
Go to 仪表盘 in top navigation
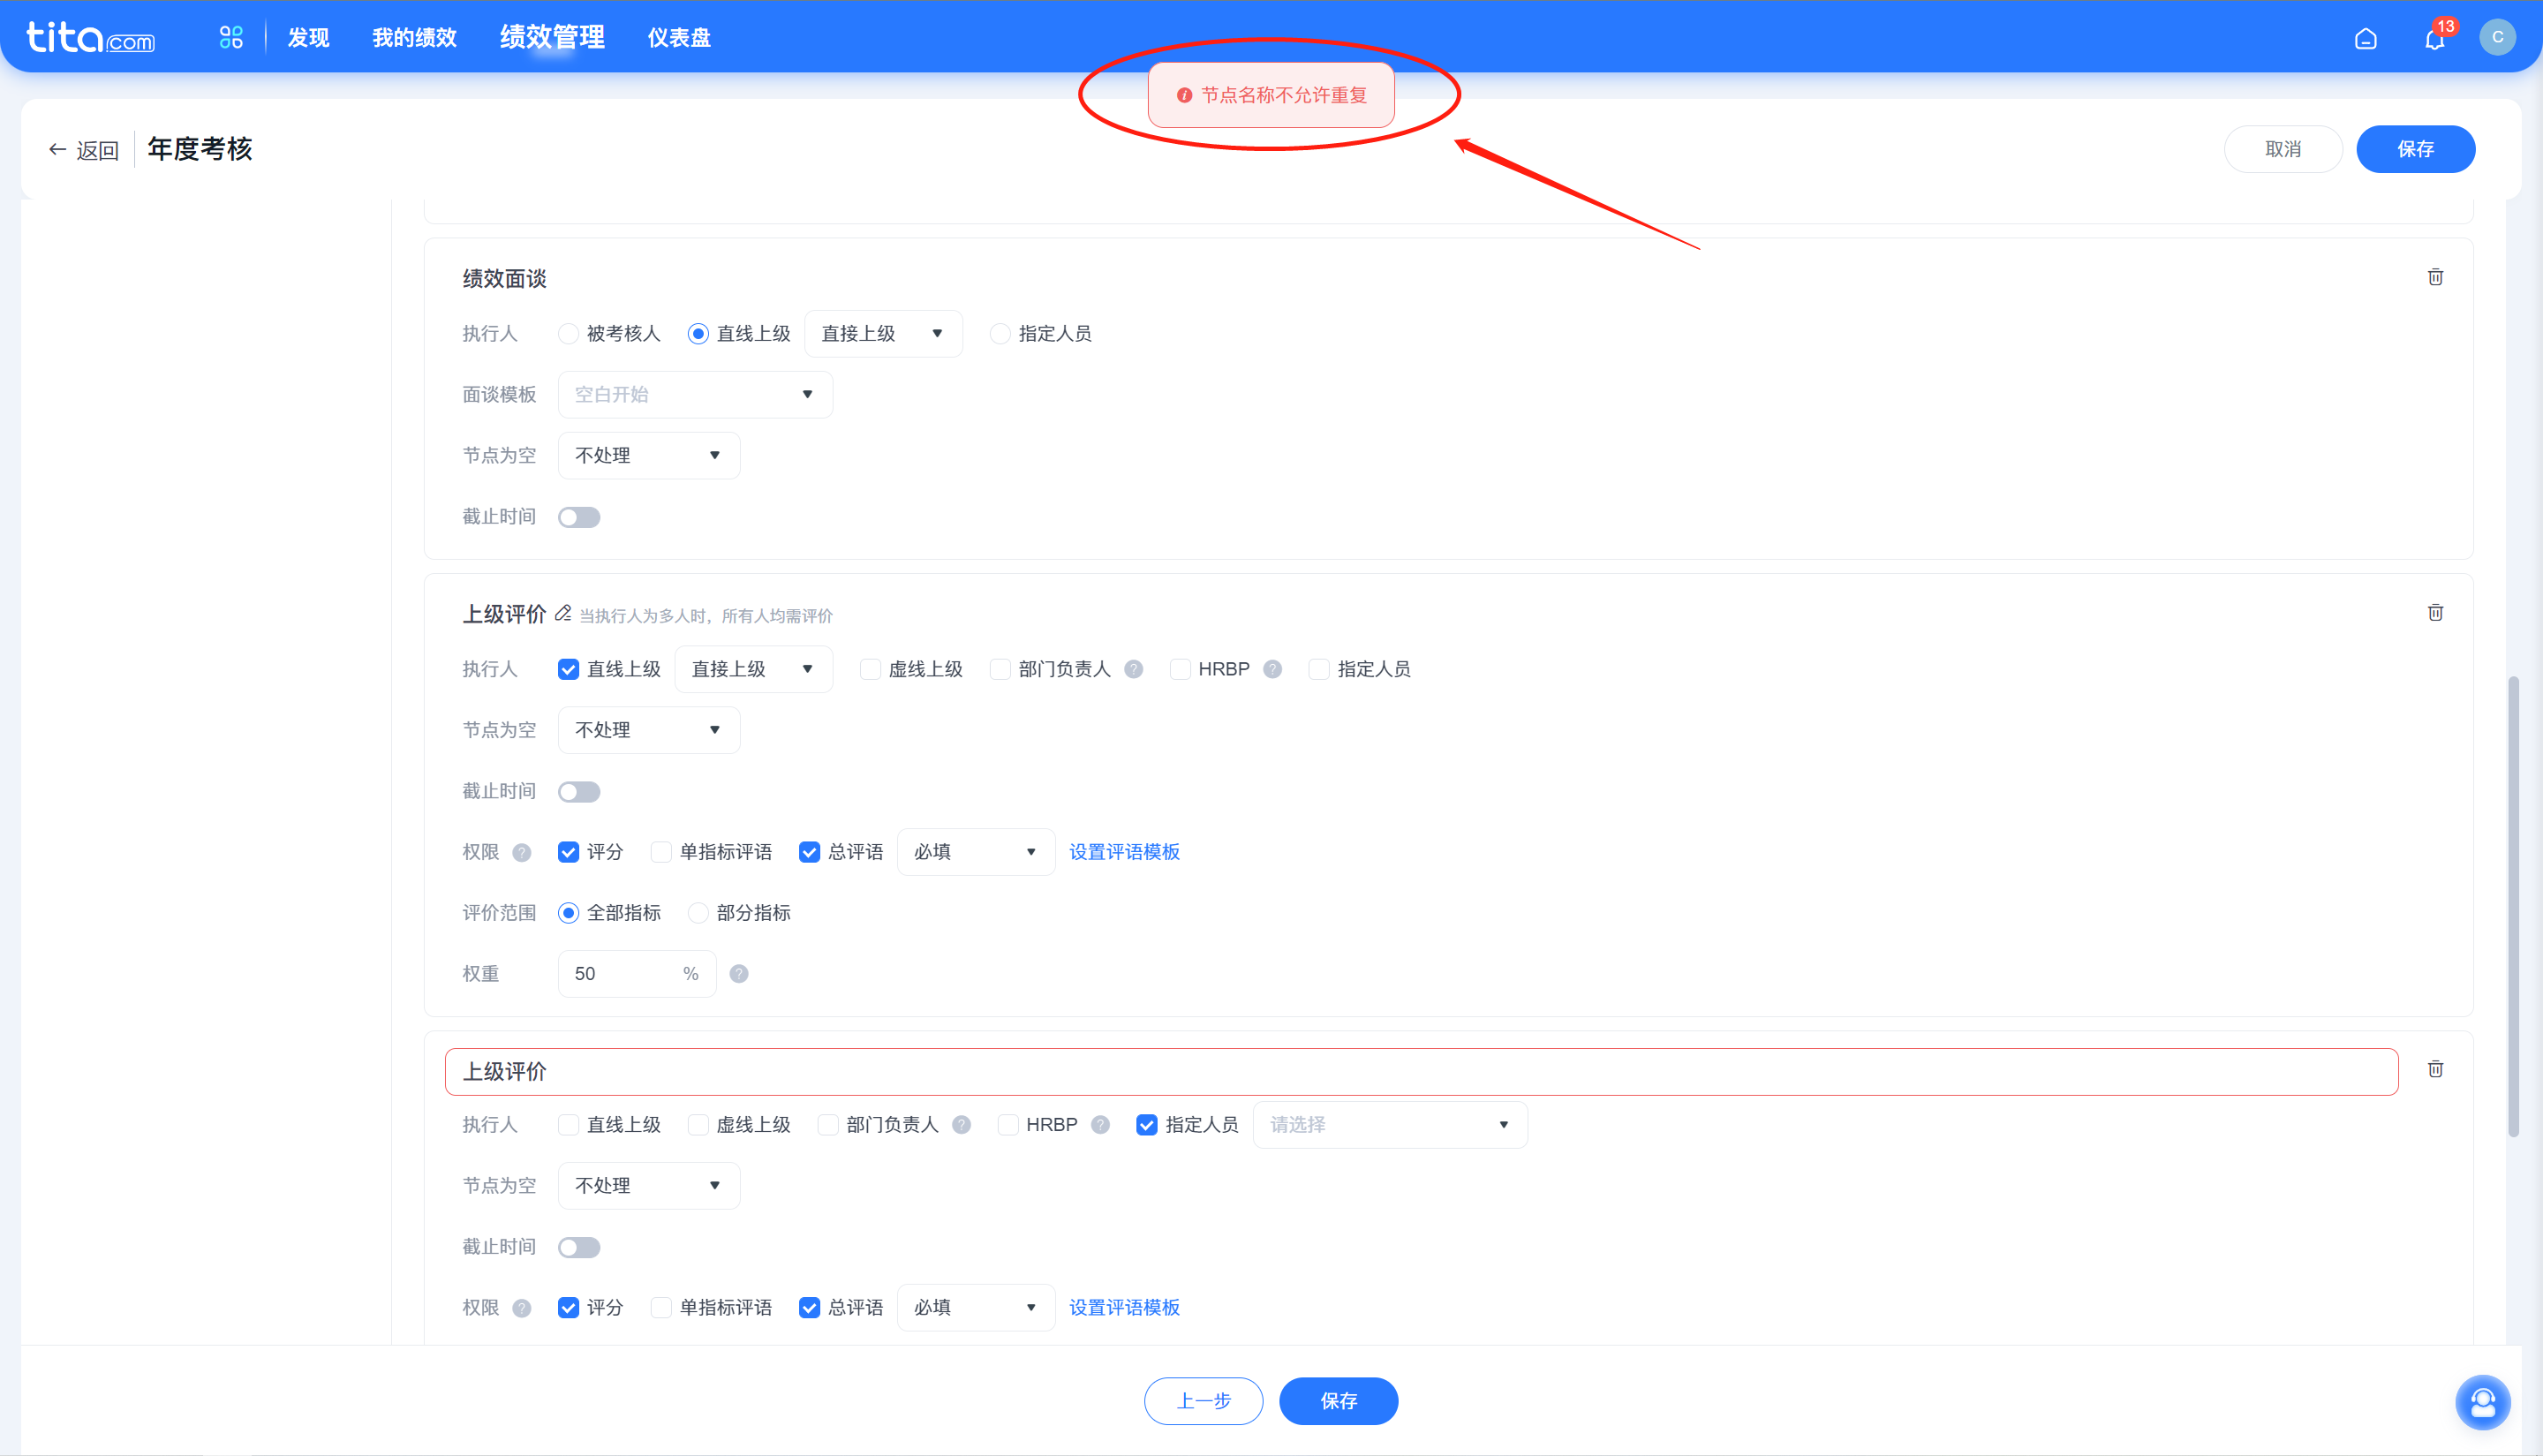coord(679,38)
